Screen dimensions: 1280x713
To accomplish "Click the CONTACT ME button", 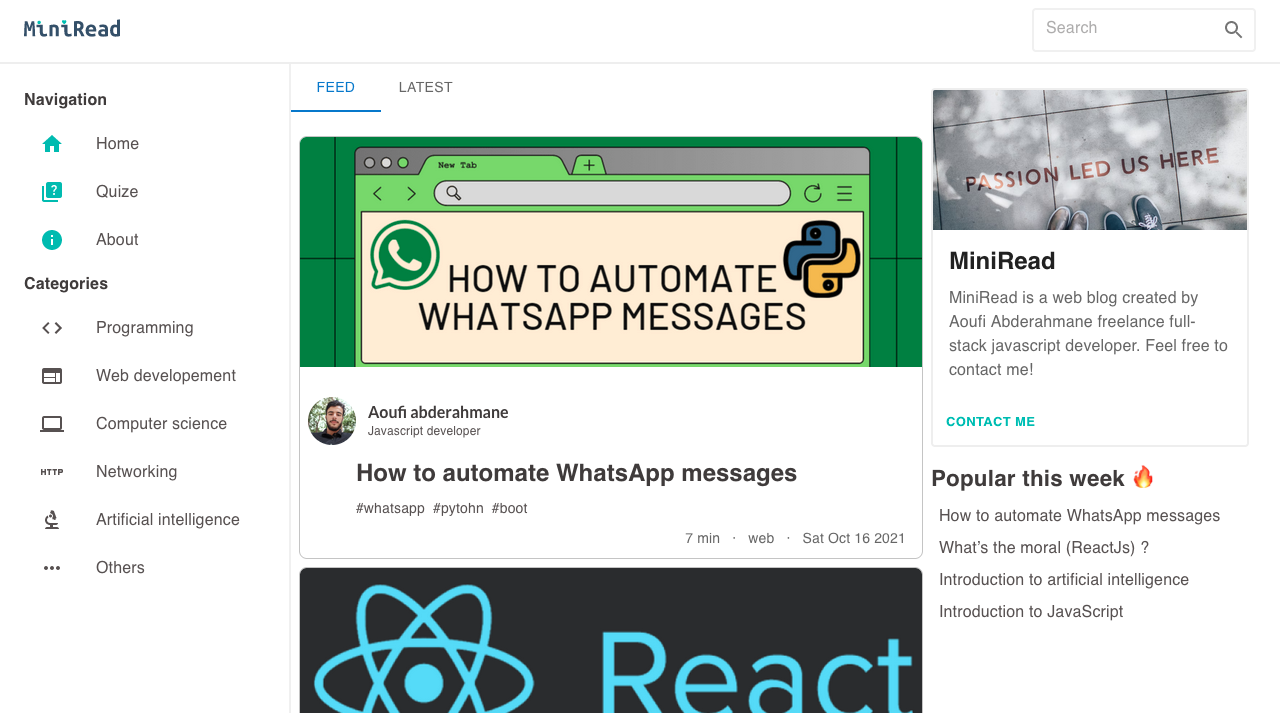I will coord(990,422).
